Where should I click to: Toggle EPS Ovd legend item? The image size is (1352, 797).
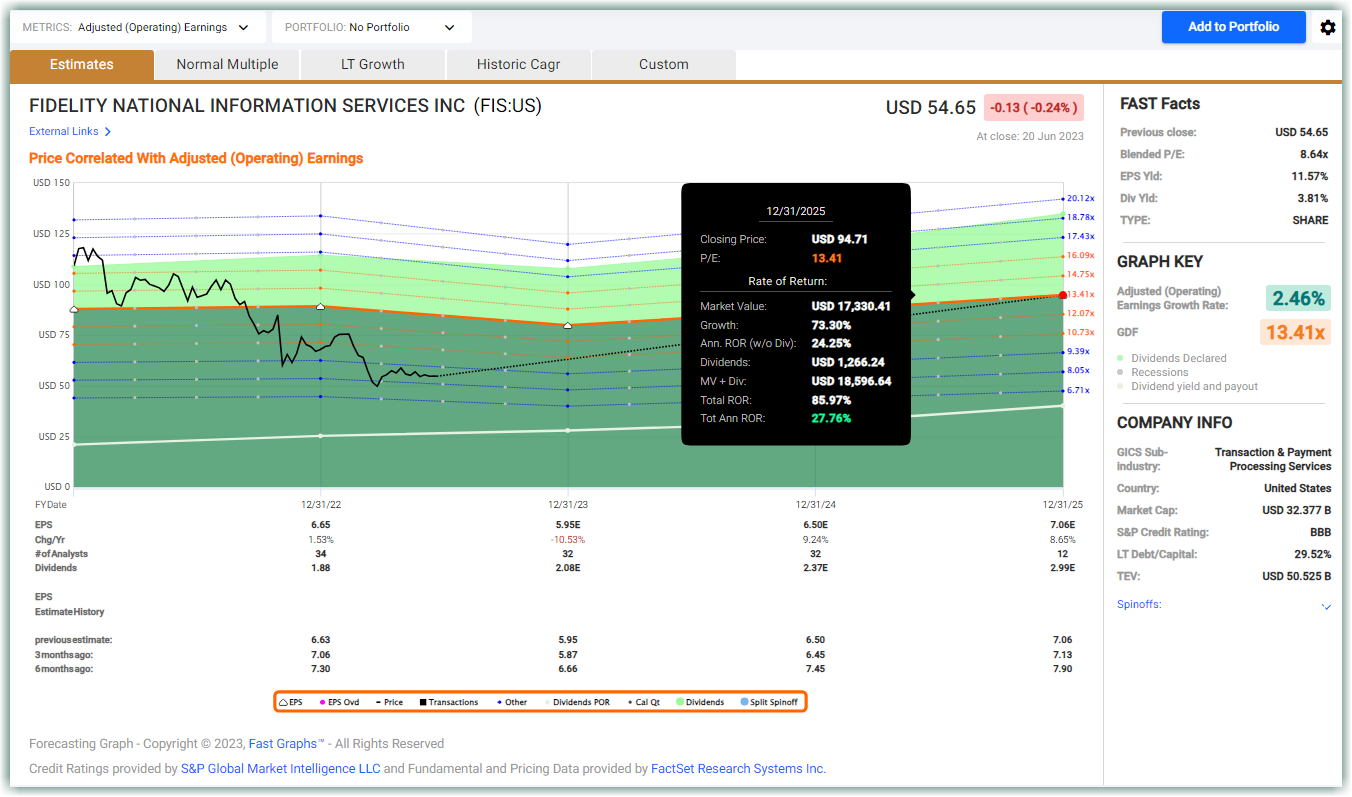click(x=339, y=702)
